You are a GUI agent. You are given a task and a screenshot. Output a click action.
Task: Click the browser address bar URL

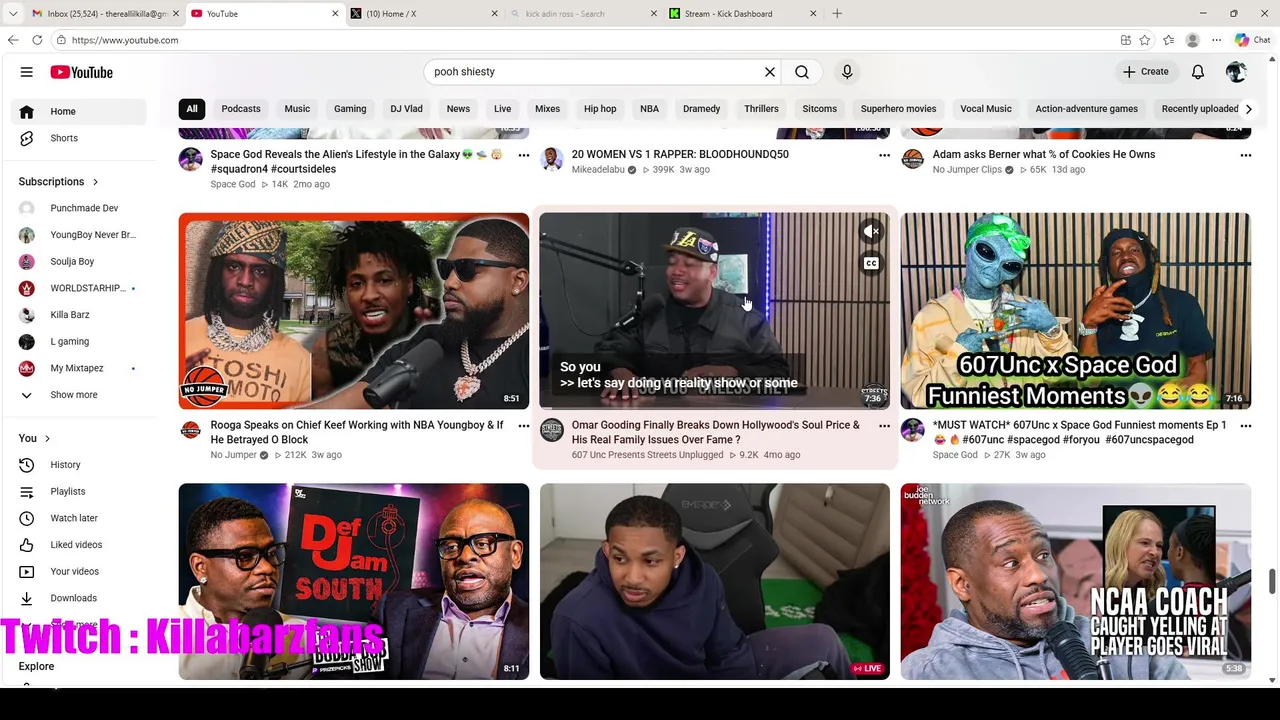point(125,40)
